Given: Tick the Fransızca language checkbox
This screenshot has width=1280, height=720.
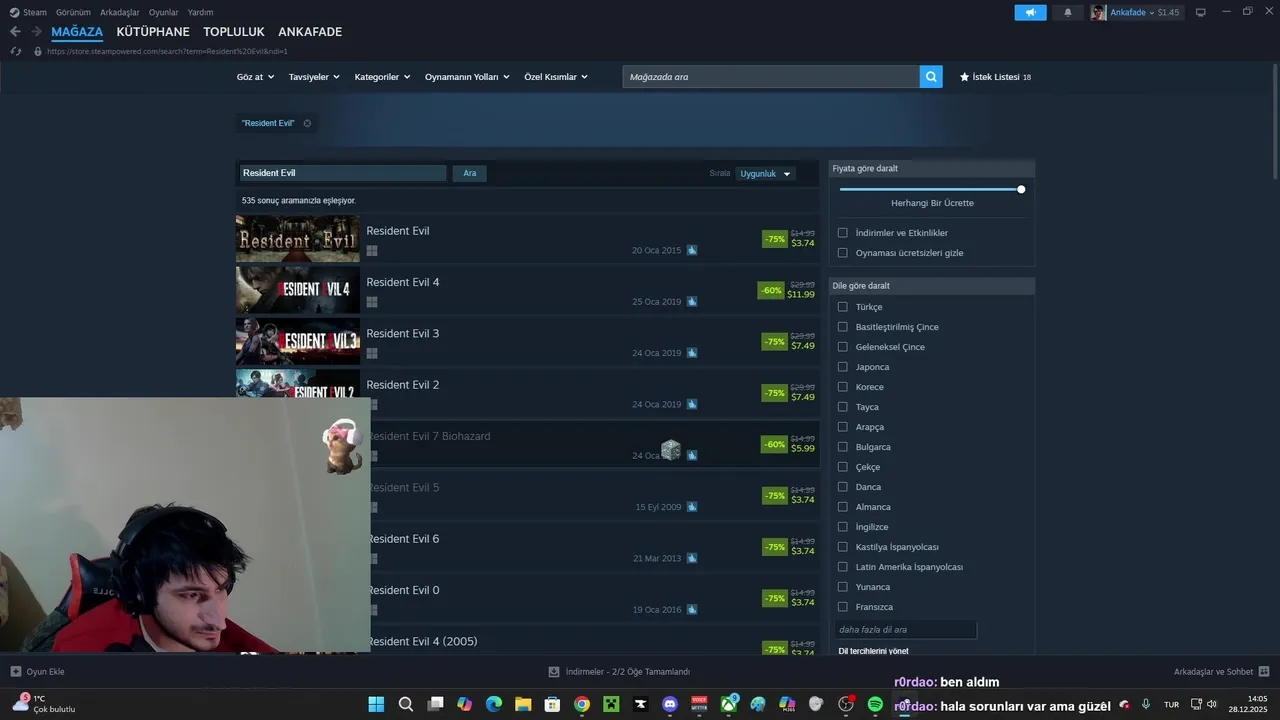Looking at the screenshot, I should pos(843,607).
